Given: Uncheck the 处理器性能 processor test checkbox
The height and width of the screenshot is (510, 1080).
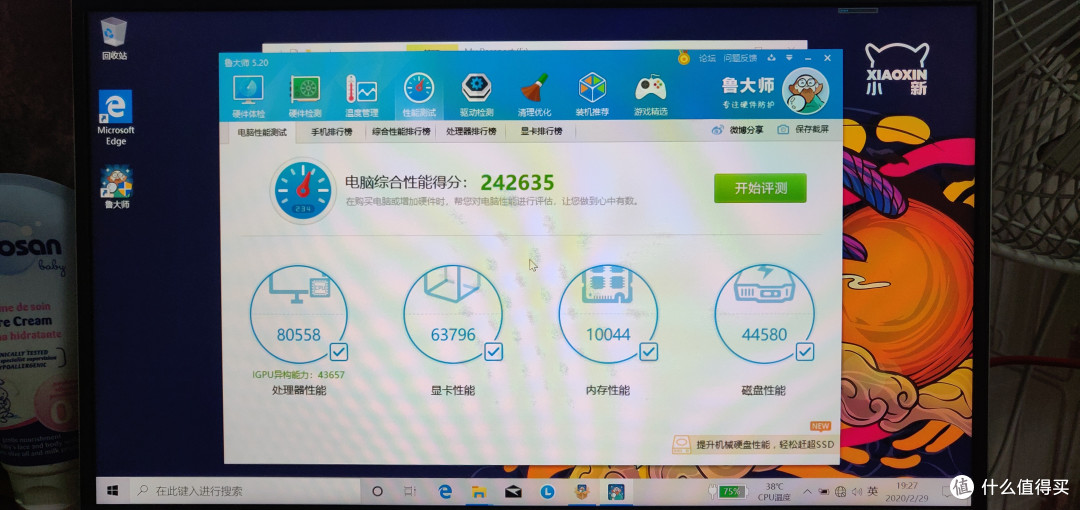Looking at the screenshot, I should pos(339,351).
